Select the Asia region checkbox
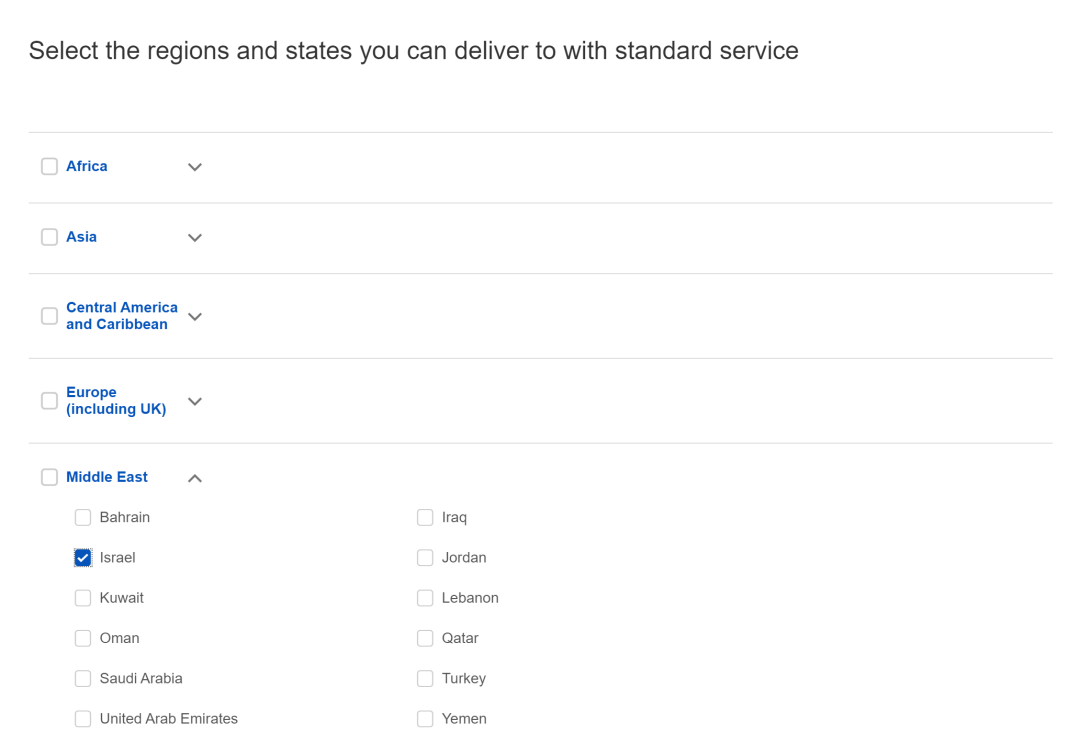 tap(49, 237)
